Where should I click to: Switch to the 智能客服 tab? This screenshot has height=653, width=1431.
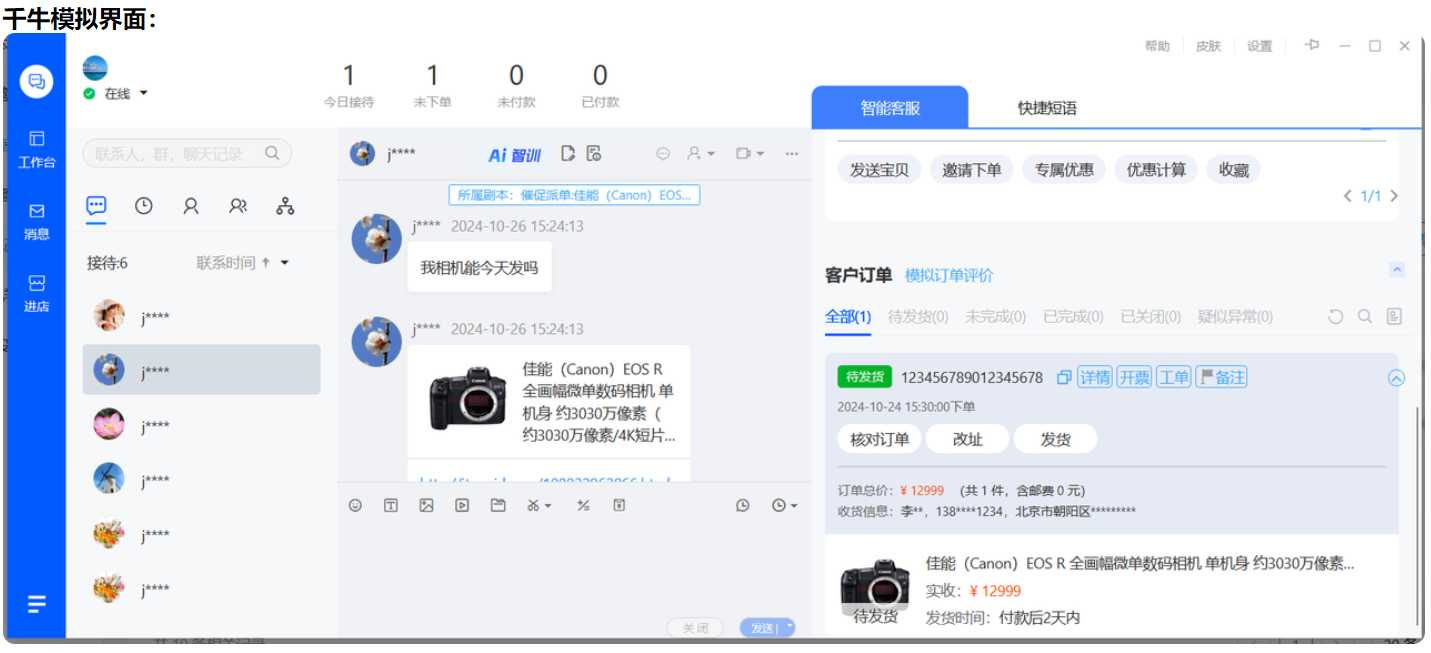coord(890,107)
